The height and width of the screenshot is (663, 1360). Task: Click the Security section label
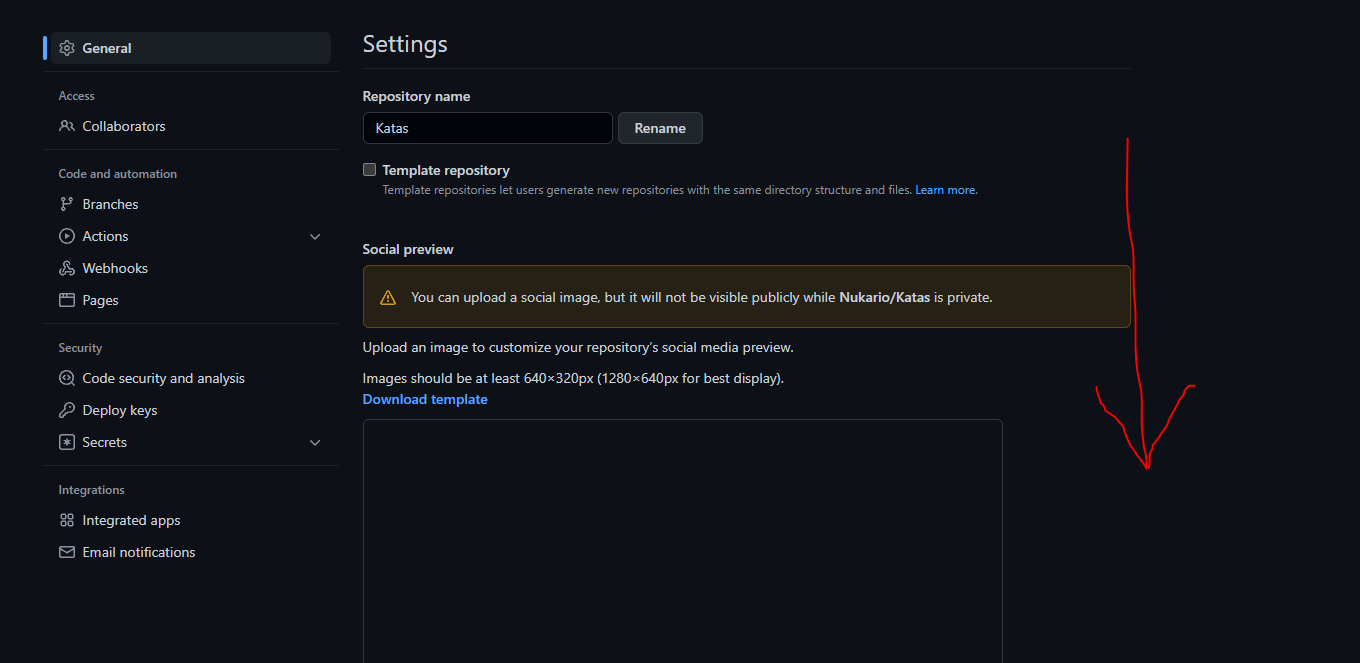coord(80,348)
